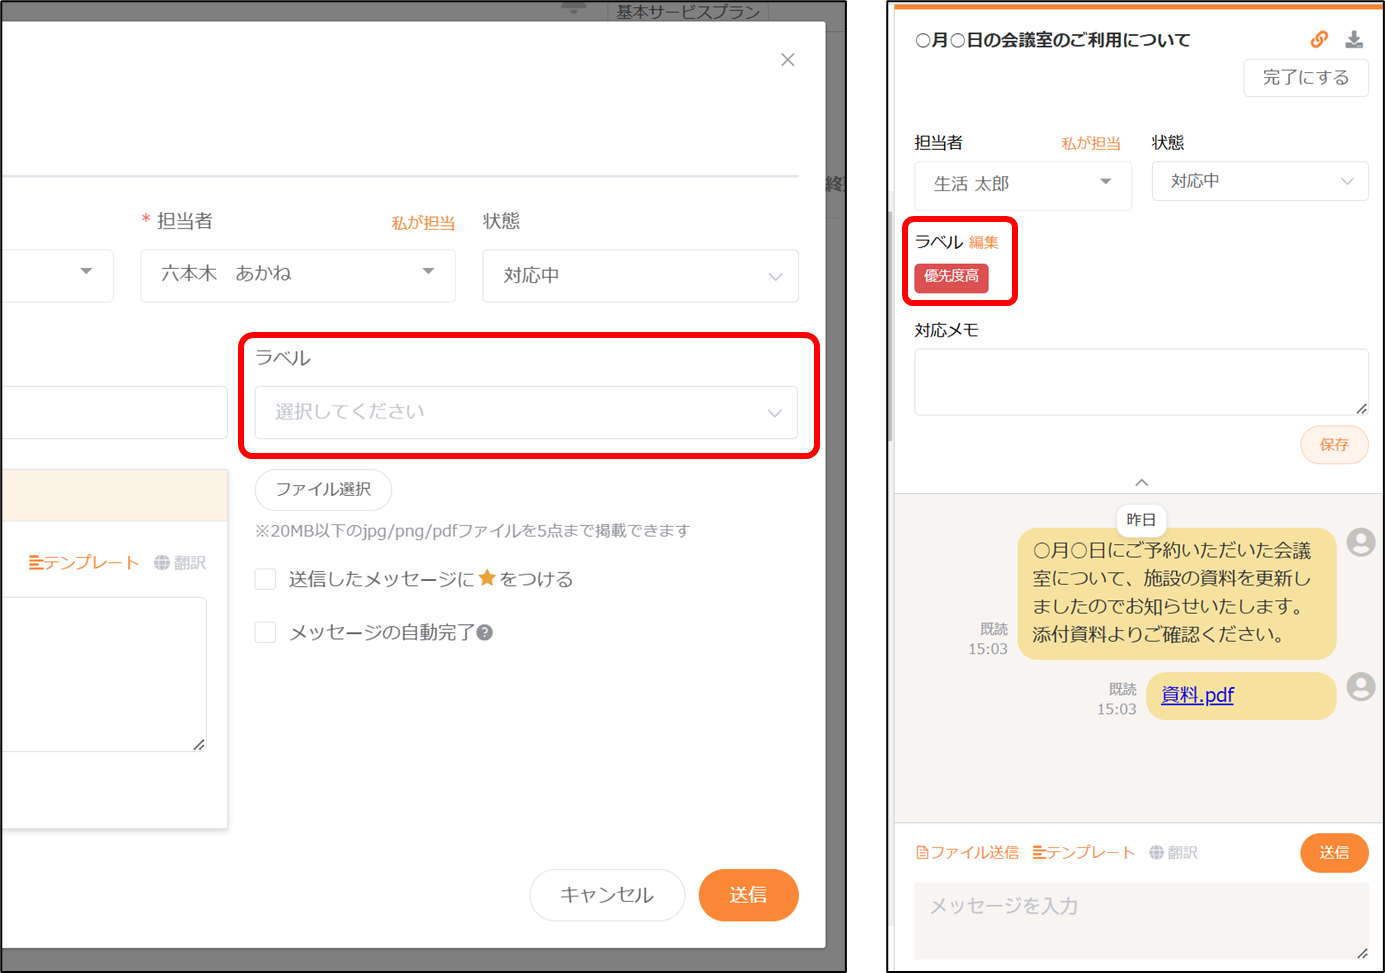This screenshot has height=973, width=1385.
Task: Tick the メッセージの自動完了 checkbox
Action: click(x=265, y=632)
